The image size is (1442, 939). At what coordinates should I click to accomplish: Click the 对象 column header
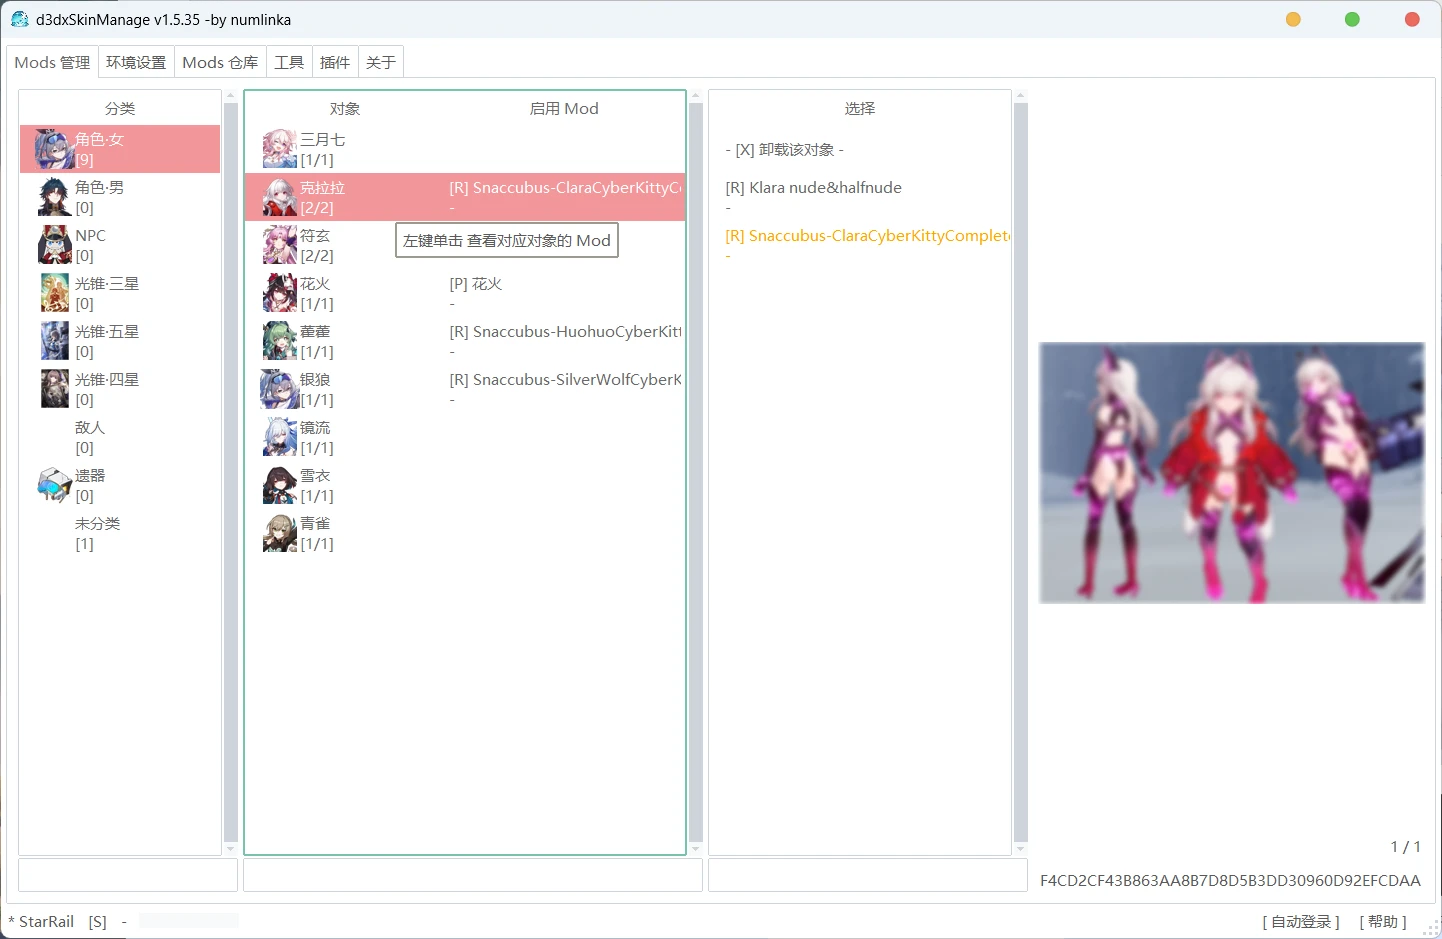345,108
